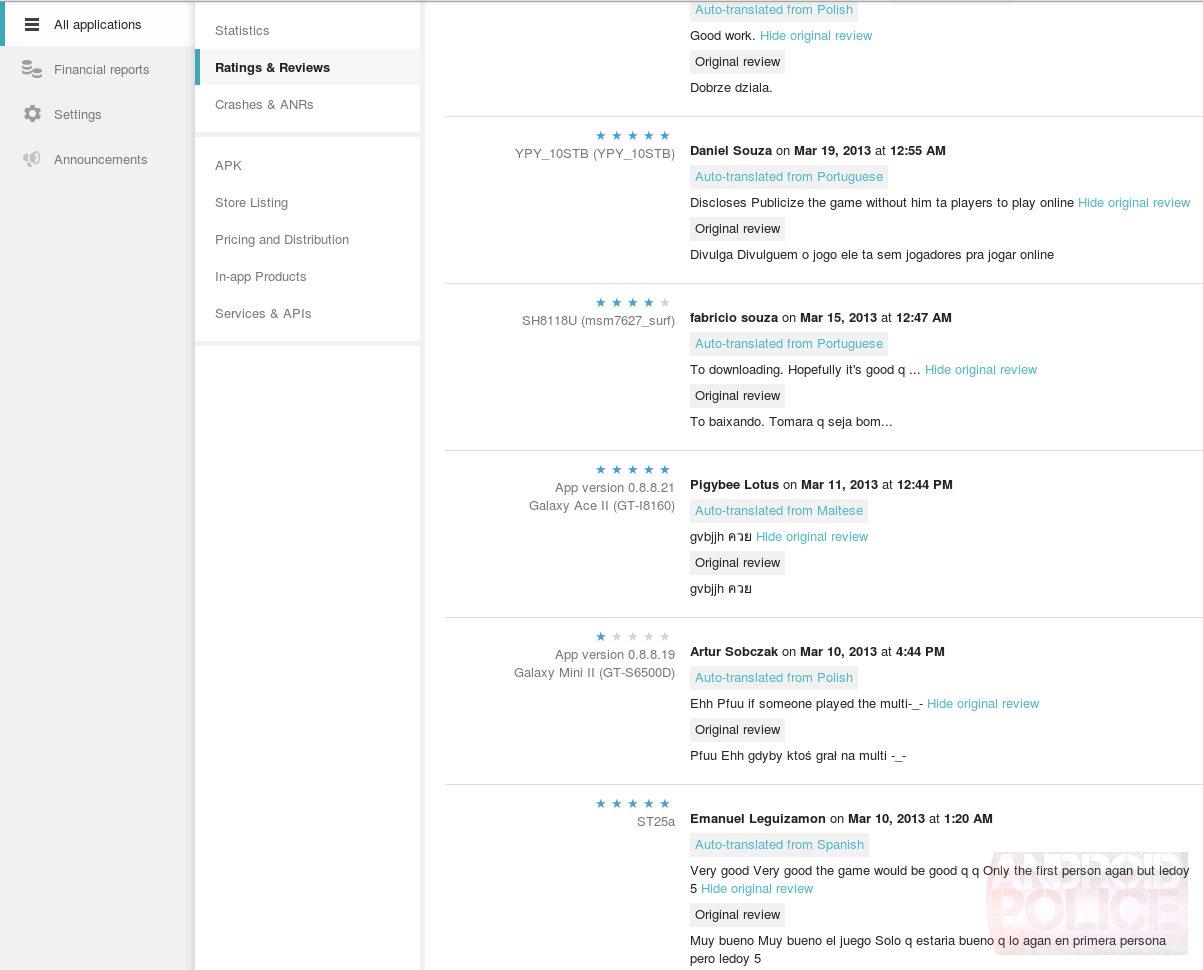Select Ratings & Reviews menu item

[307, 68]
